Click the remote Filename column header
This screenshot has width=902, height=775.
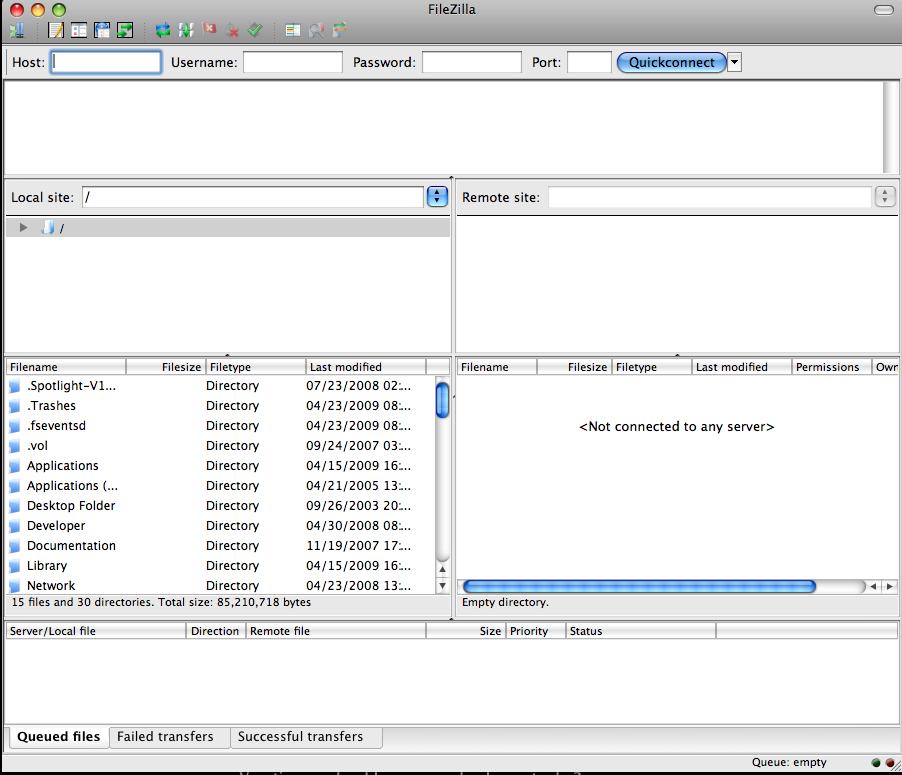point(497,366)
